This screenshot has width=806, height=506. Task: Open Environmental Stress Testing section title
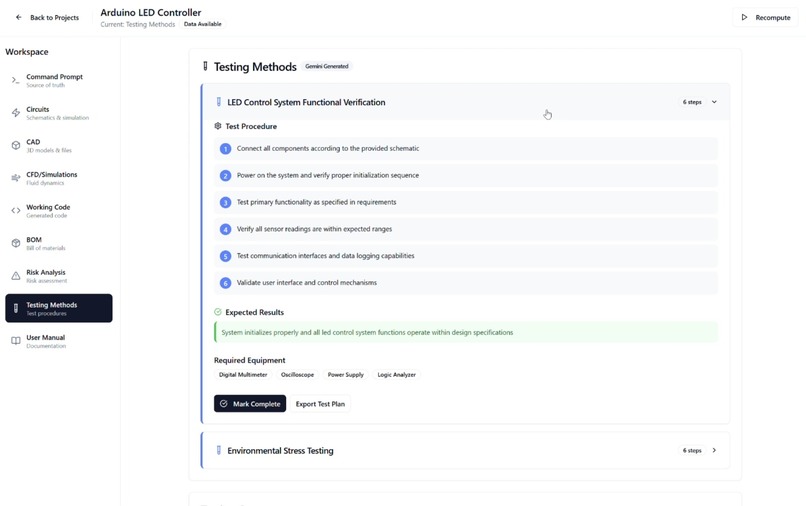[x=280, y=450]
